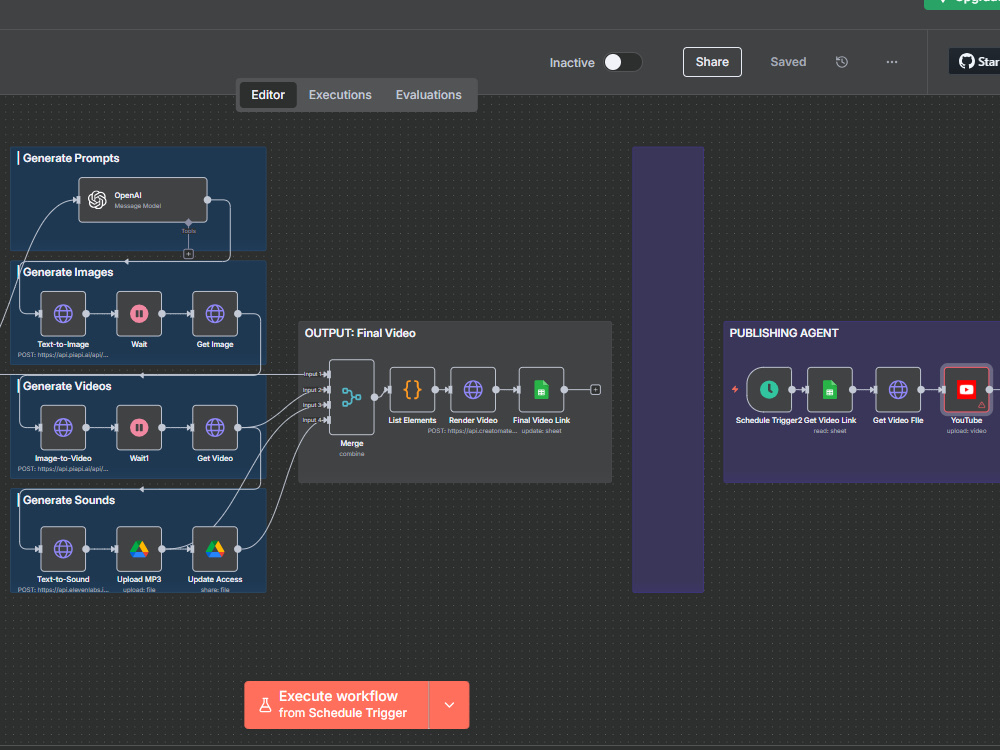
Task: Switch to the Evaluations tab
Action: (429, 94)
